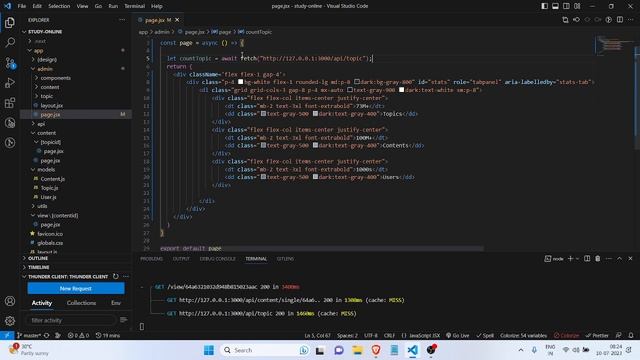
Task: Open the Manage gear settings icon
Action: [x=10, y=321]
